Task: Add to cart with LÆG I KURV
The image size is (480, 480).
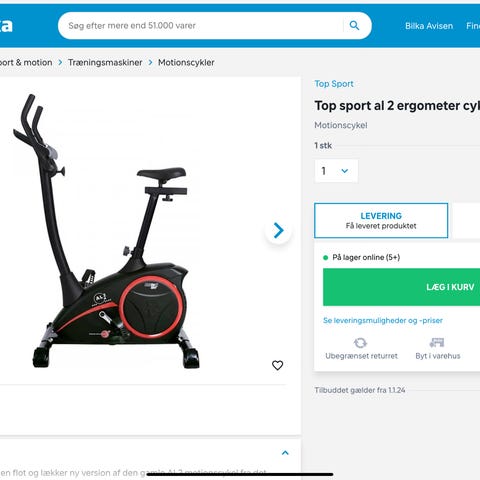Action: (x=402, y=287)
